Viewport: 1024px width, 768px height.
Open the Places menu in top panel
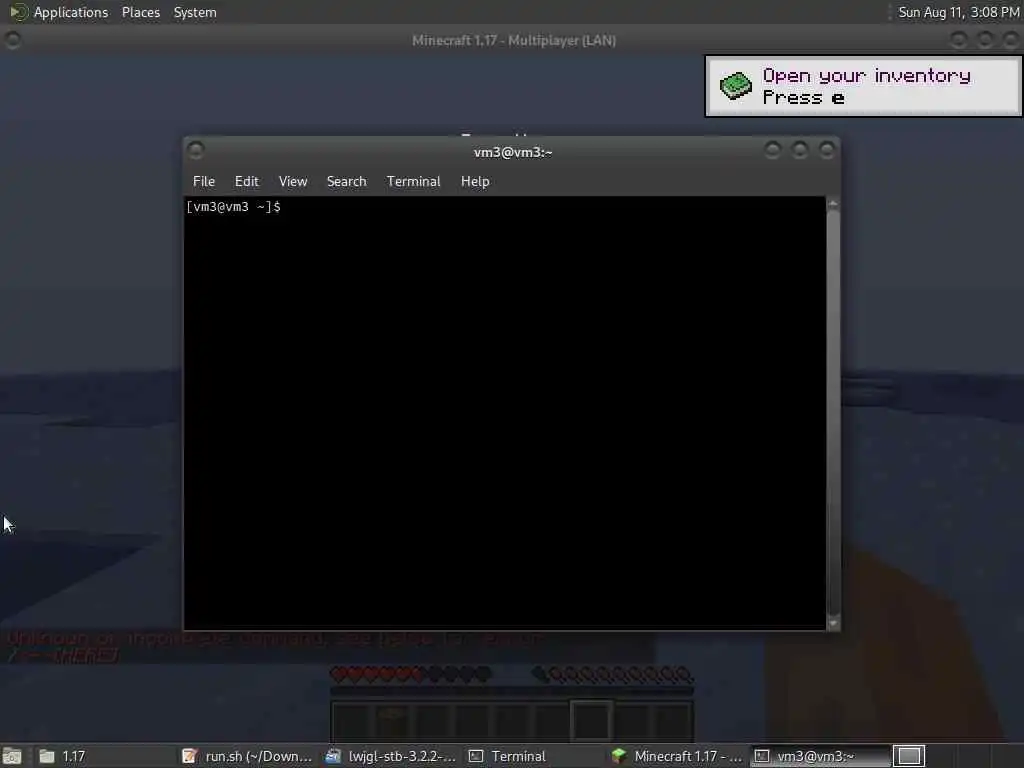[x=140, y=12]
